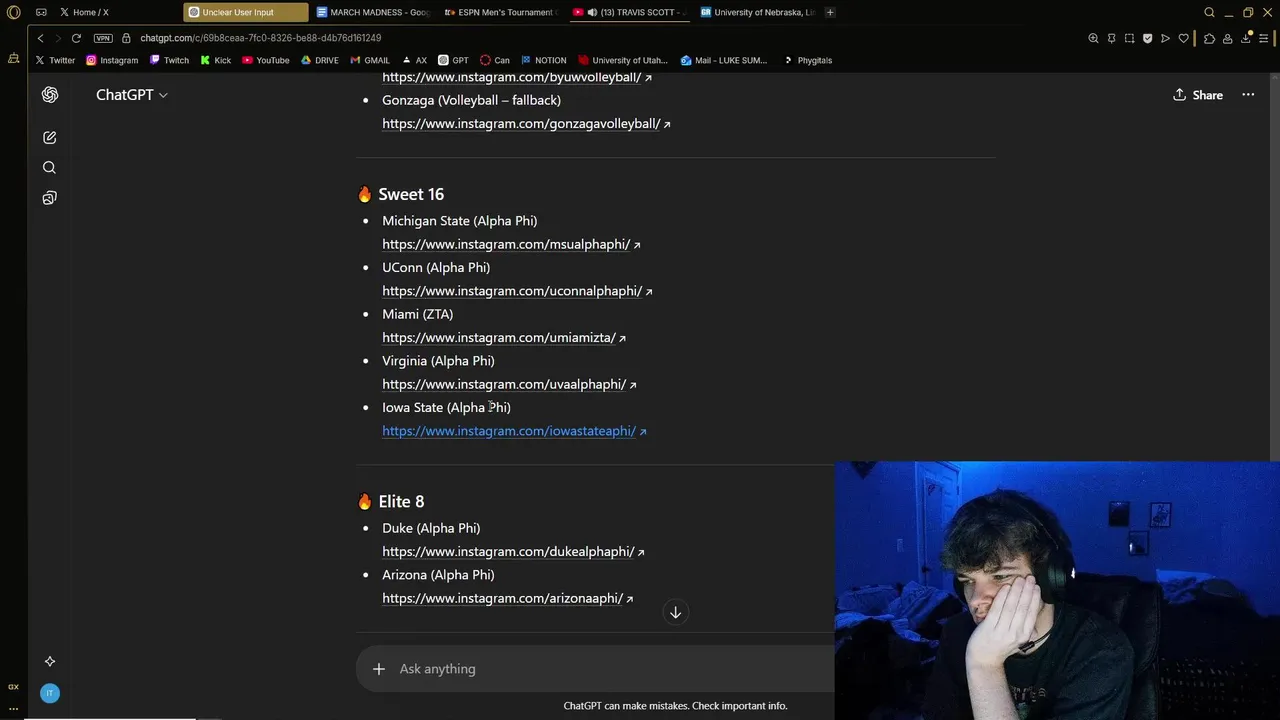The width and height of the screenshot is (1280, 720).
Task: Open the conversation options three-dot menu
Action: pos(1248,95)
